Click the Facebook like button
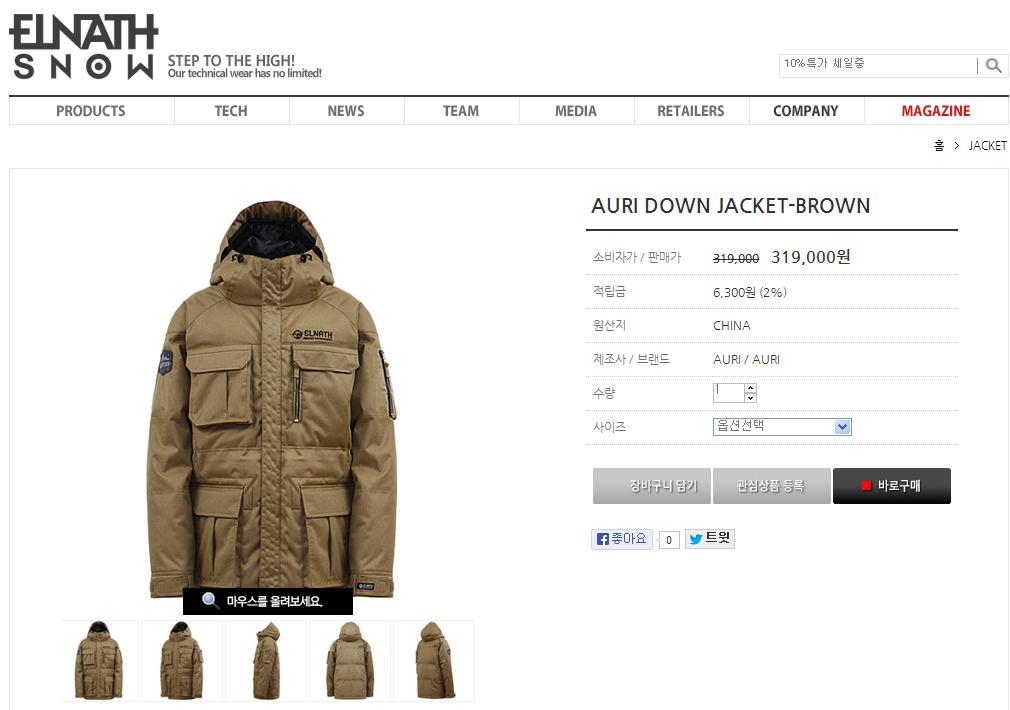 622,539
